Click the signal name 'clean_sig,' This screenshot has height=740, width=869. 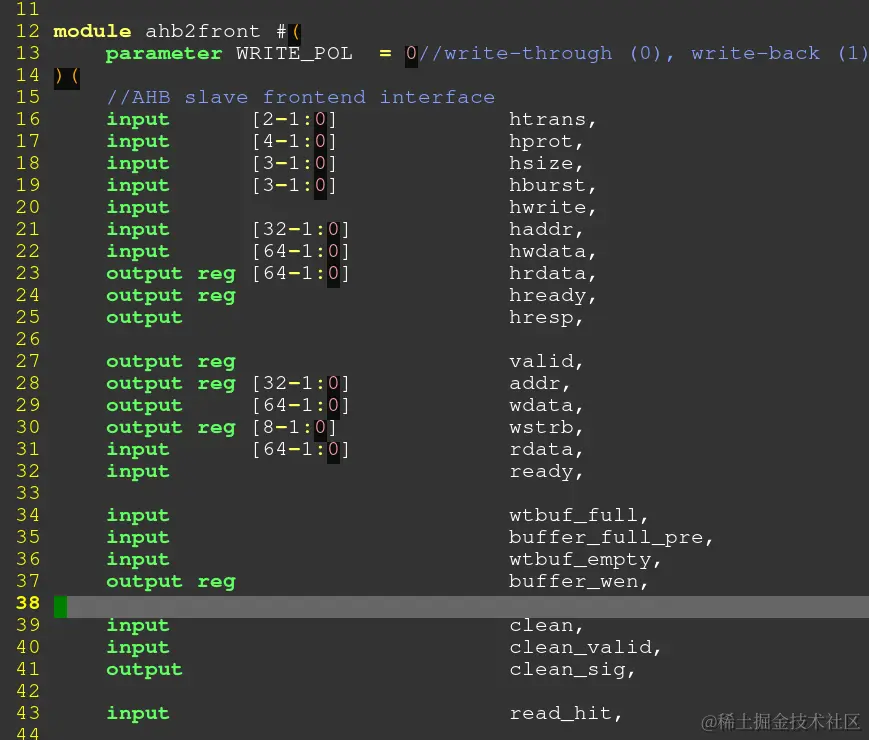pos(572,670)
